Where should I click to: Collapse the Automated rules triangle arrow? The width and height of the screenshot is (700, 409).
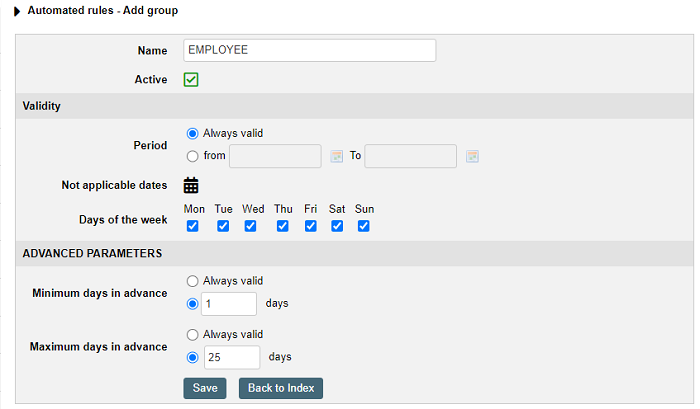tap(17, 11)
